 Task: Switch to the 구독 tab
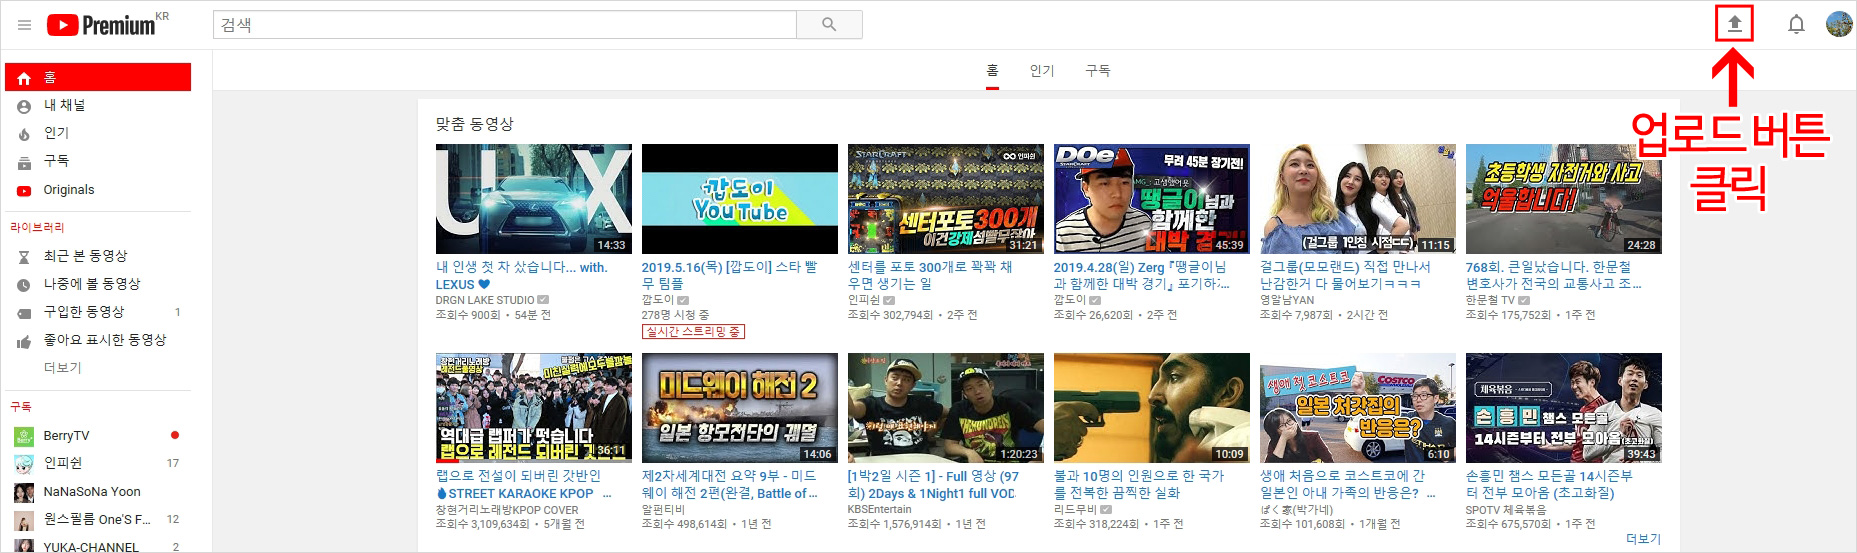[x=1098, y=70]
